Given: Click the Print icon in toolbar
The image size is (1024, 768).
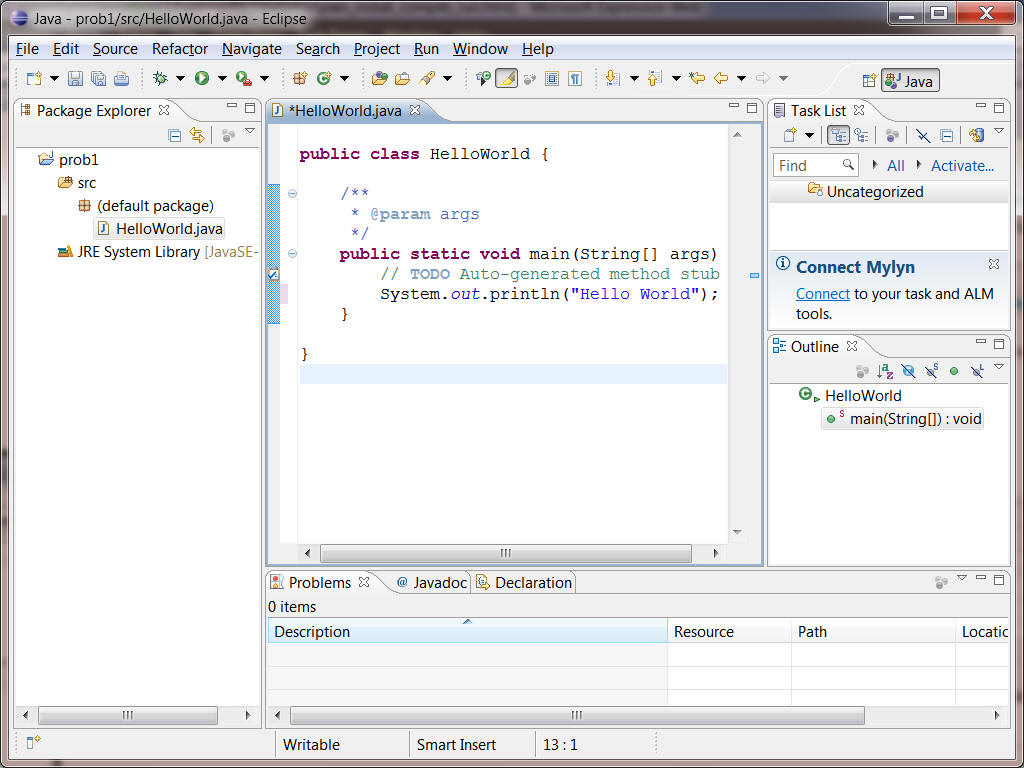Looking at the screenshot, I should pos(121,79).
